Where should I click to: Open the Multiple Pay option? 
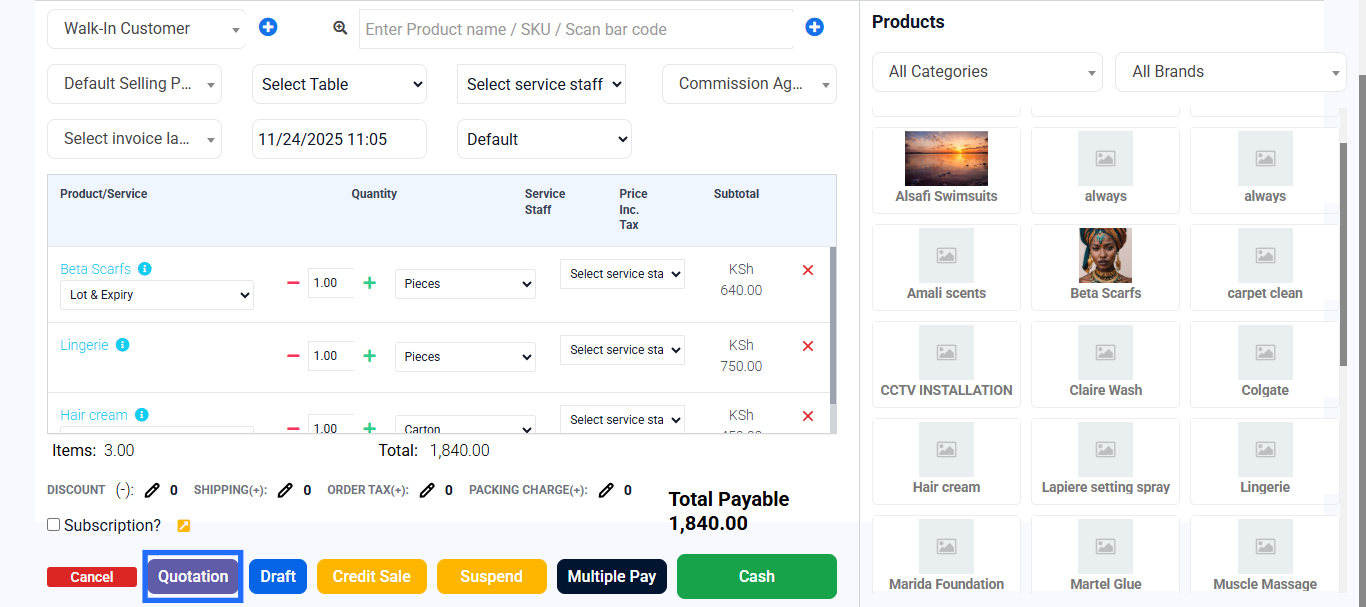click(612, 576)
